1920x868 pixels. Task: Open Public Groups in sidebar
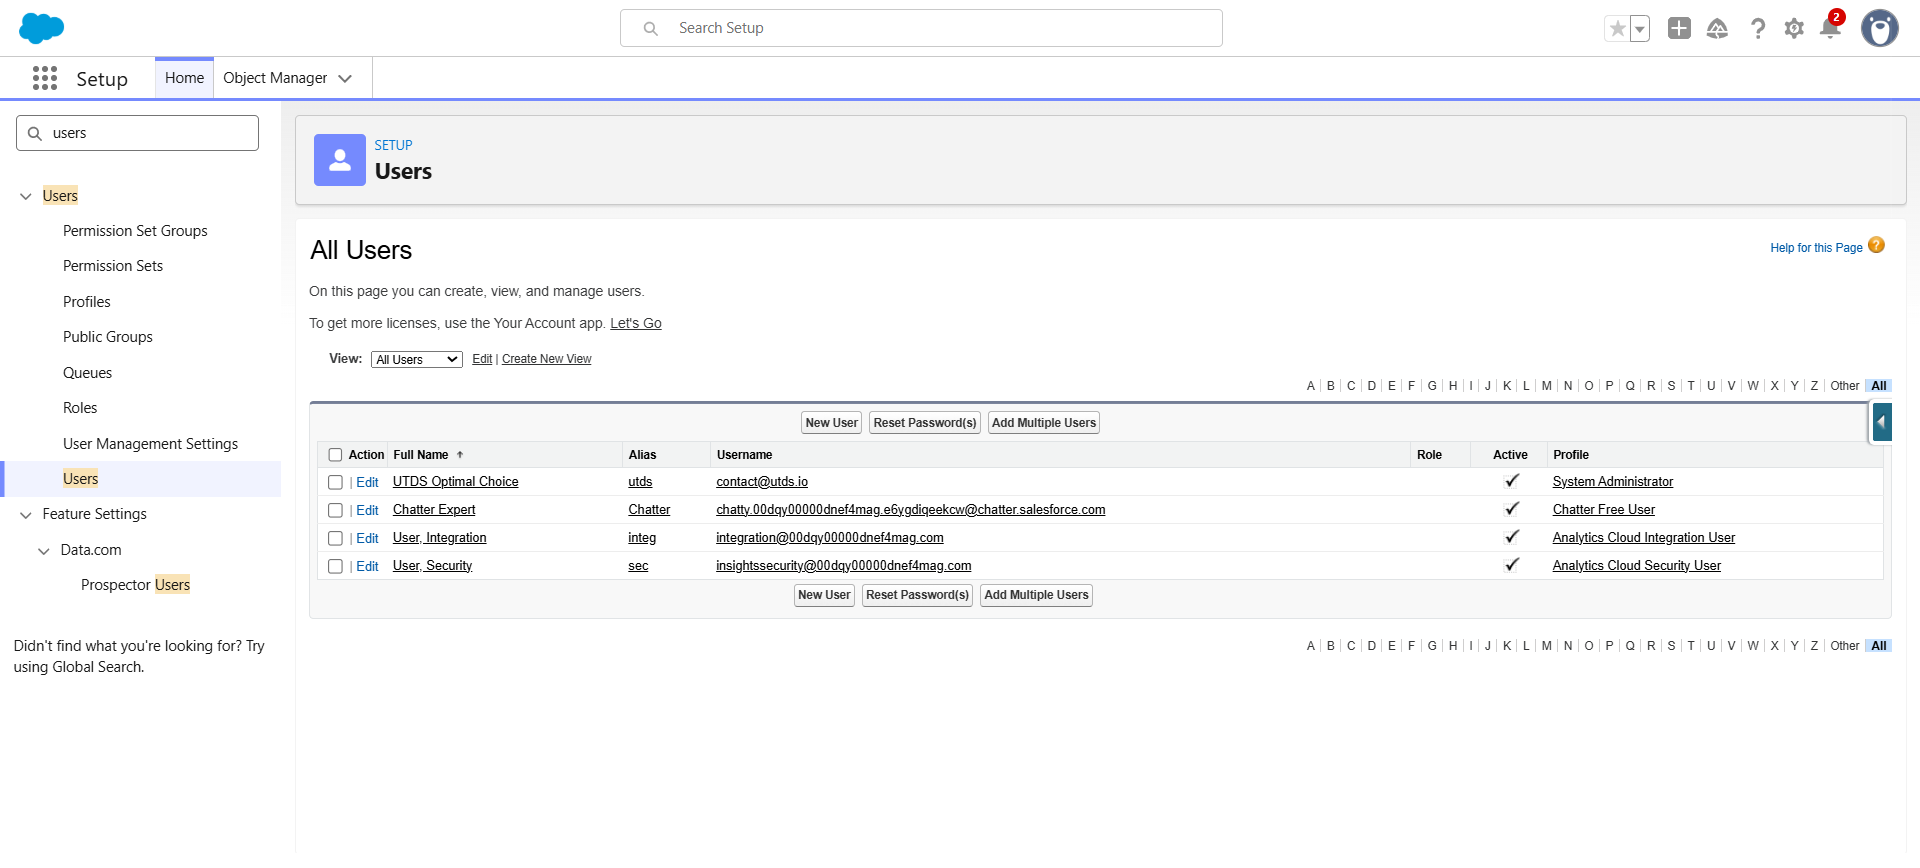[x=108, y=337]
